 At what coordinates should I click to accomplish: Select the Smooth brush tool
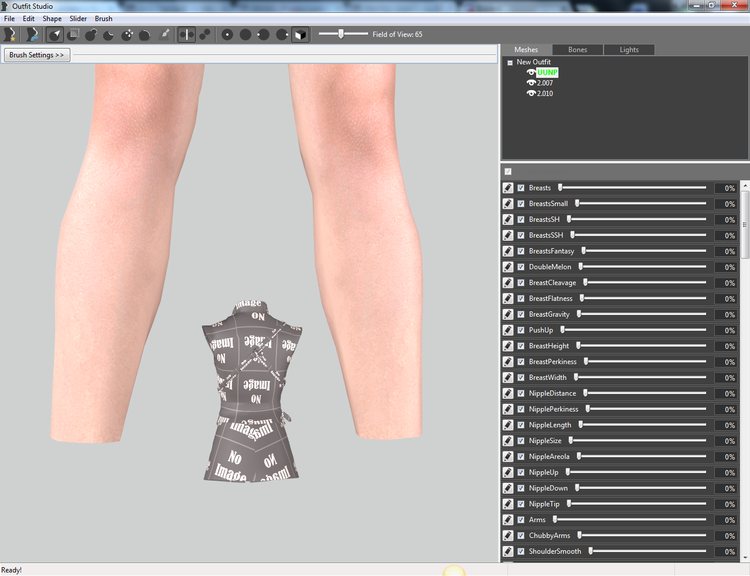click(x=144, y=34)
